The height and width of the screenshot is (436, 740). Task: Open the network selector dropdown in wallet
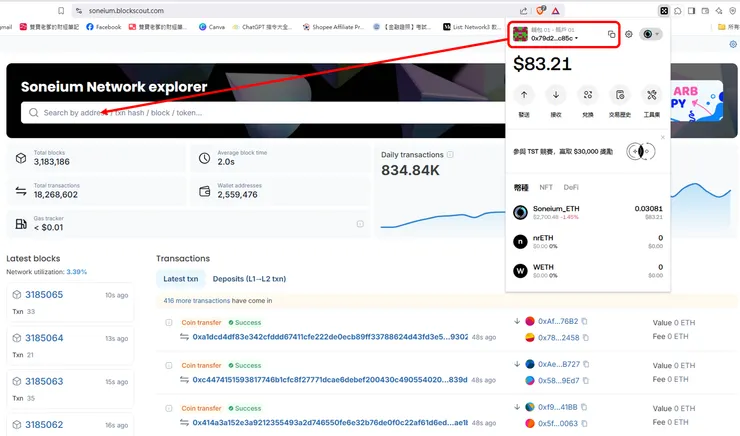651,34
